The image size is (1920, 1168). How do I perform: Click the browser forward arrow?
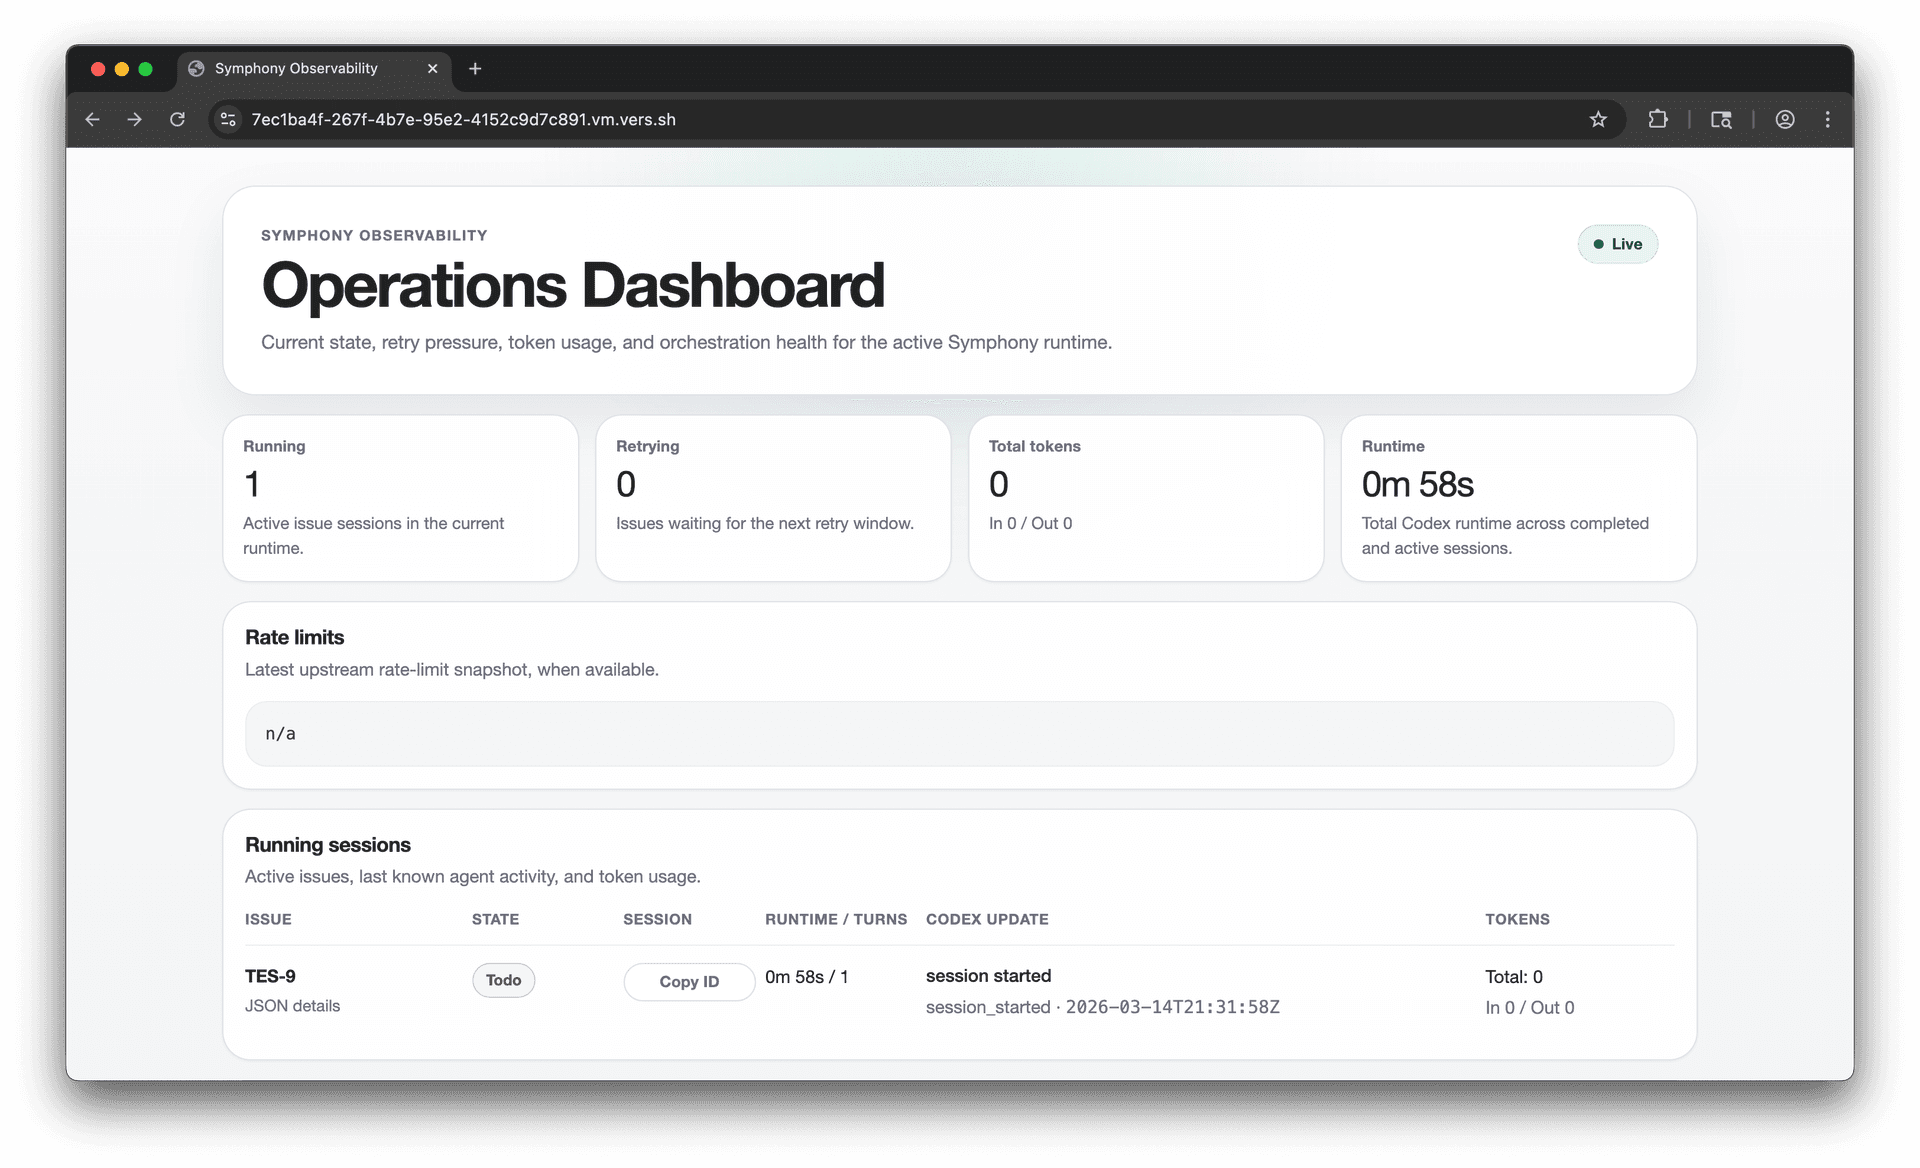point(134,119)
